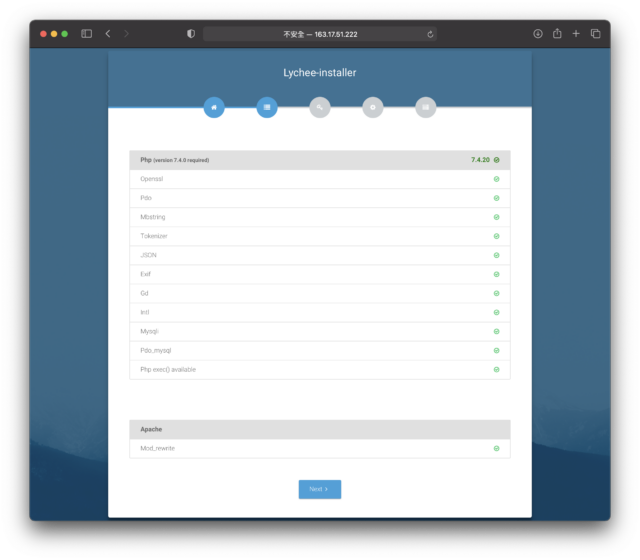Reload the page

tap(430, 34)
